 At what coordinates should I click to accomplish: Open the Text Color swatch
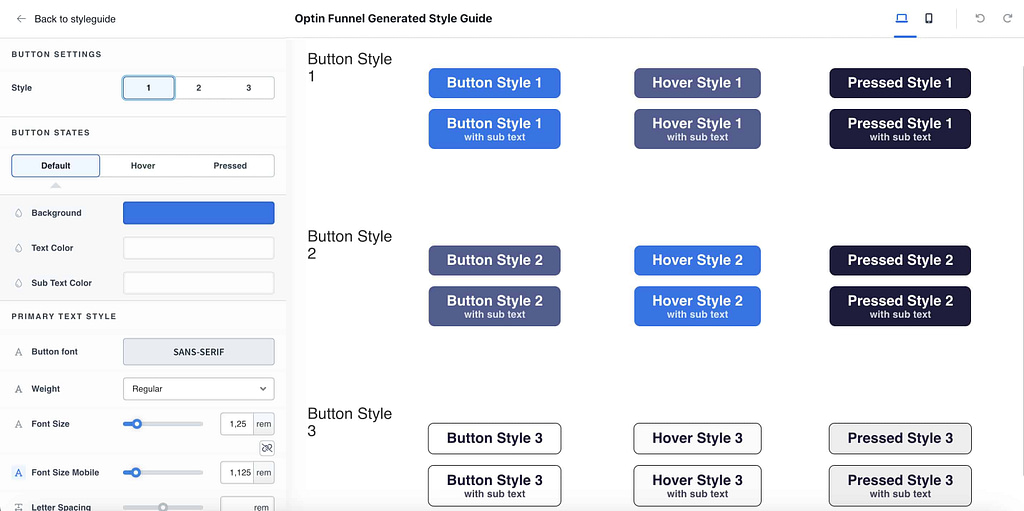[199, 248]
